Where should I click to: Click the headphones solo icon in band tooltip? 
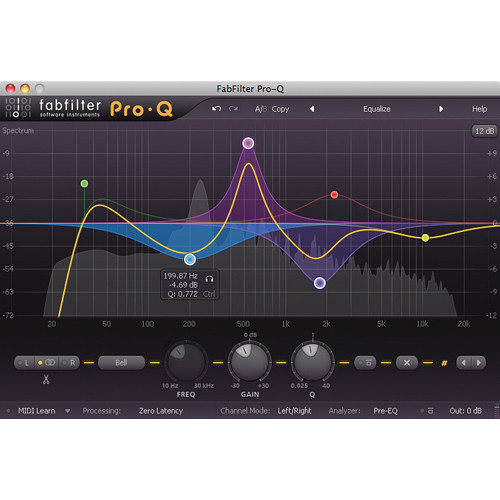(x=209, y=279)
